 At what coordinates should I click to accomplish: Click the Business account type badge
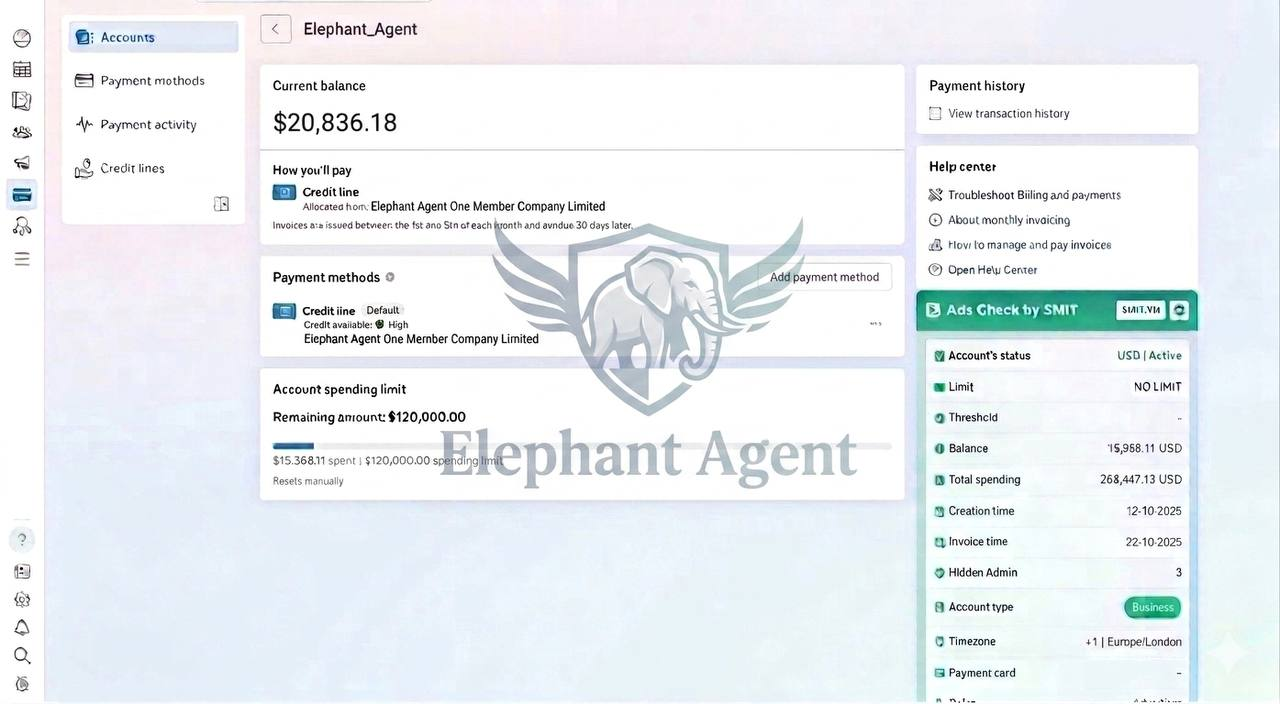(x=1152, y=607)
